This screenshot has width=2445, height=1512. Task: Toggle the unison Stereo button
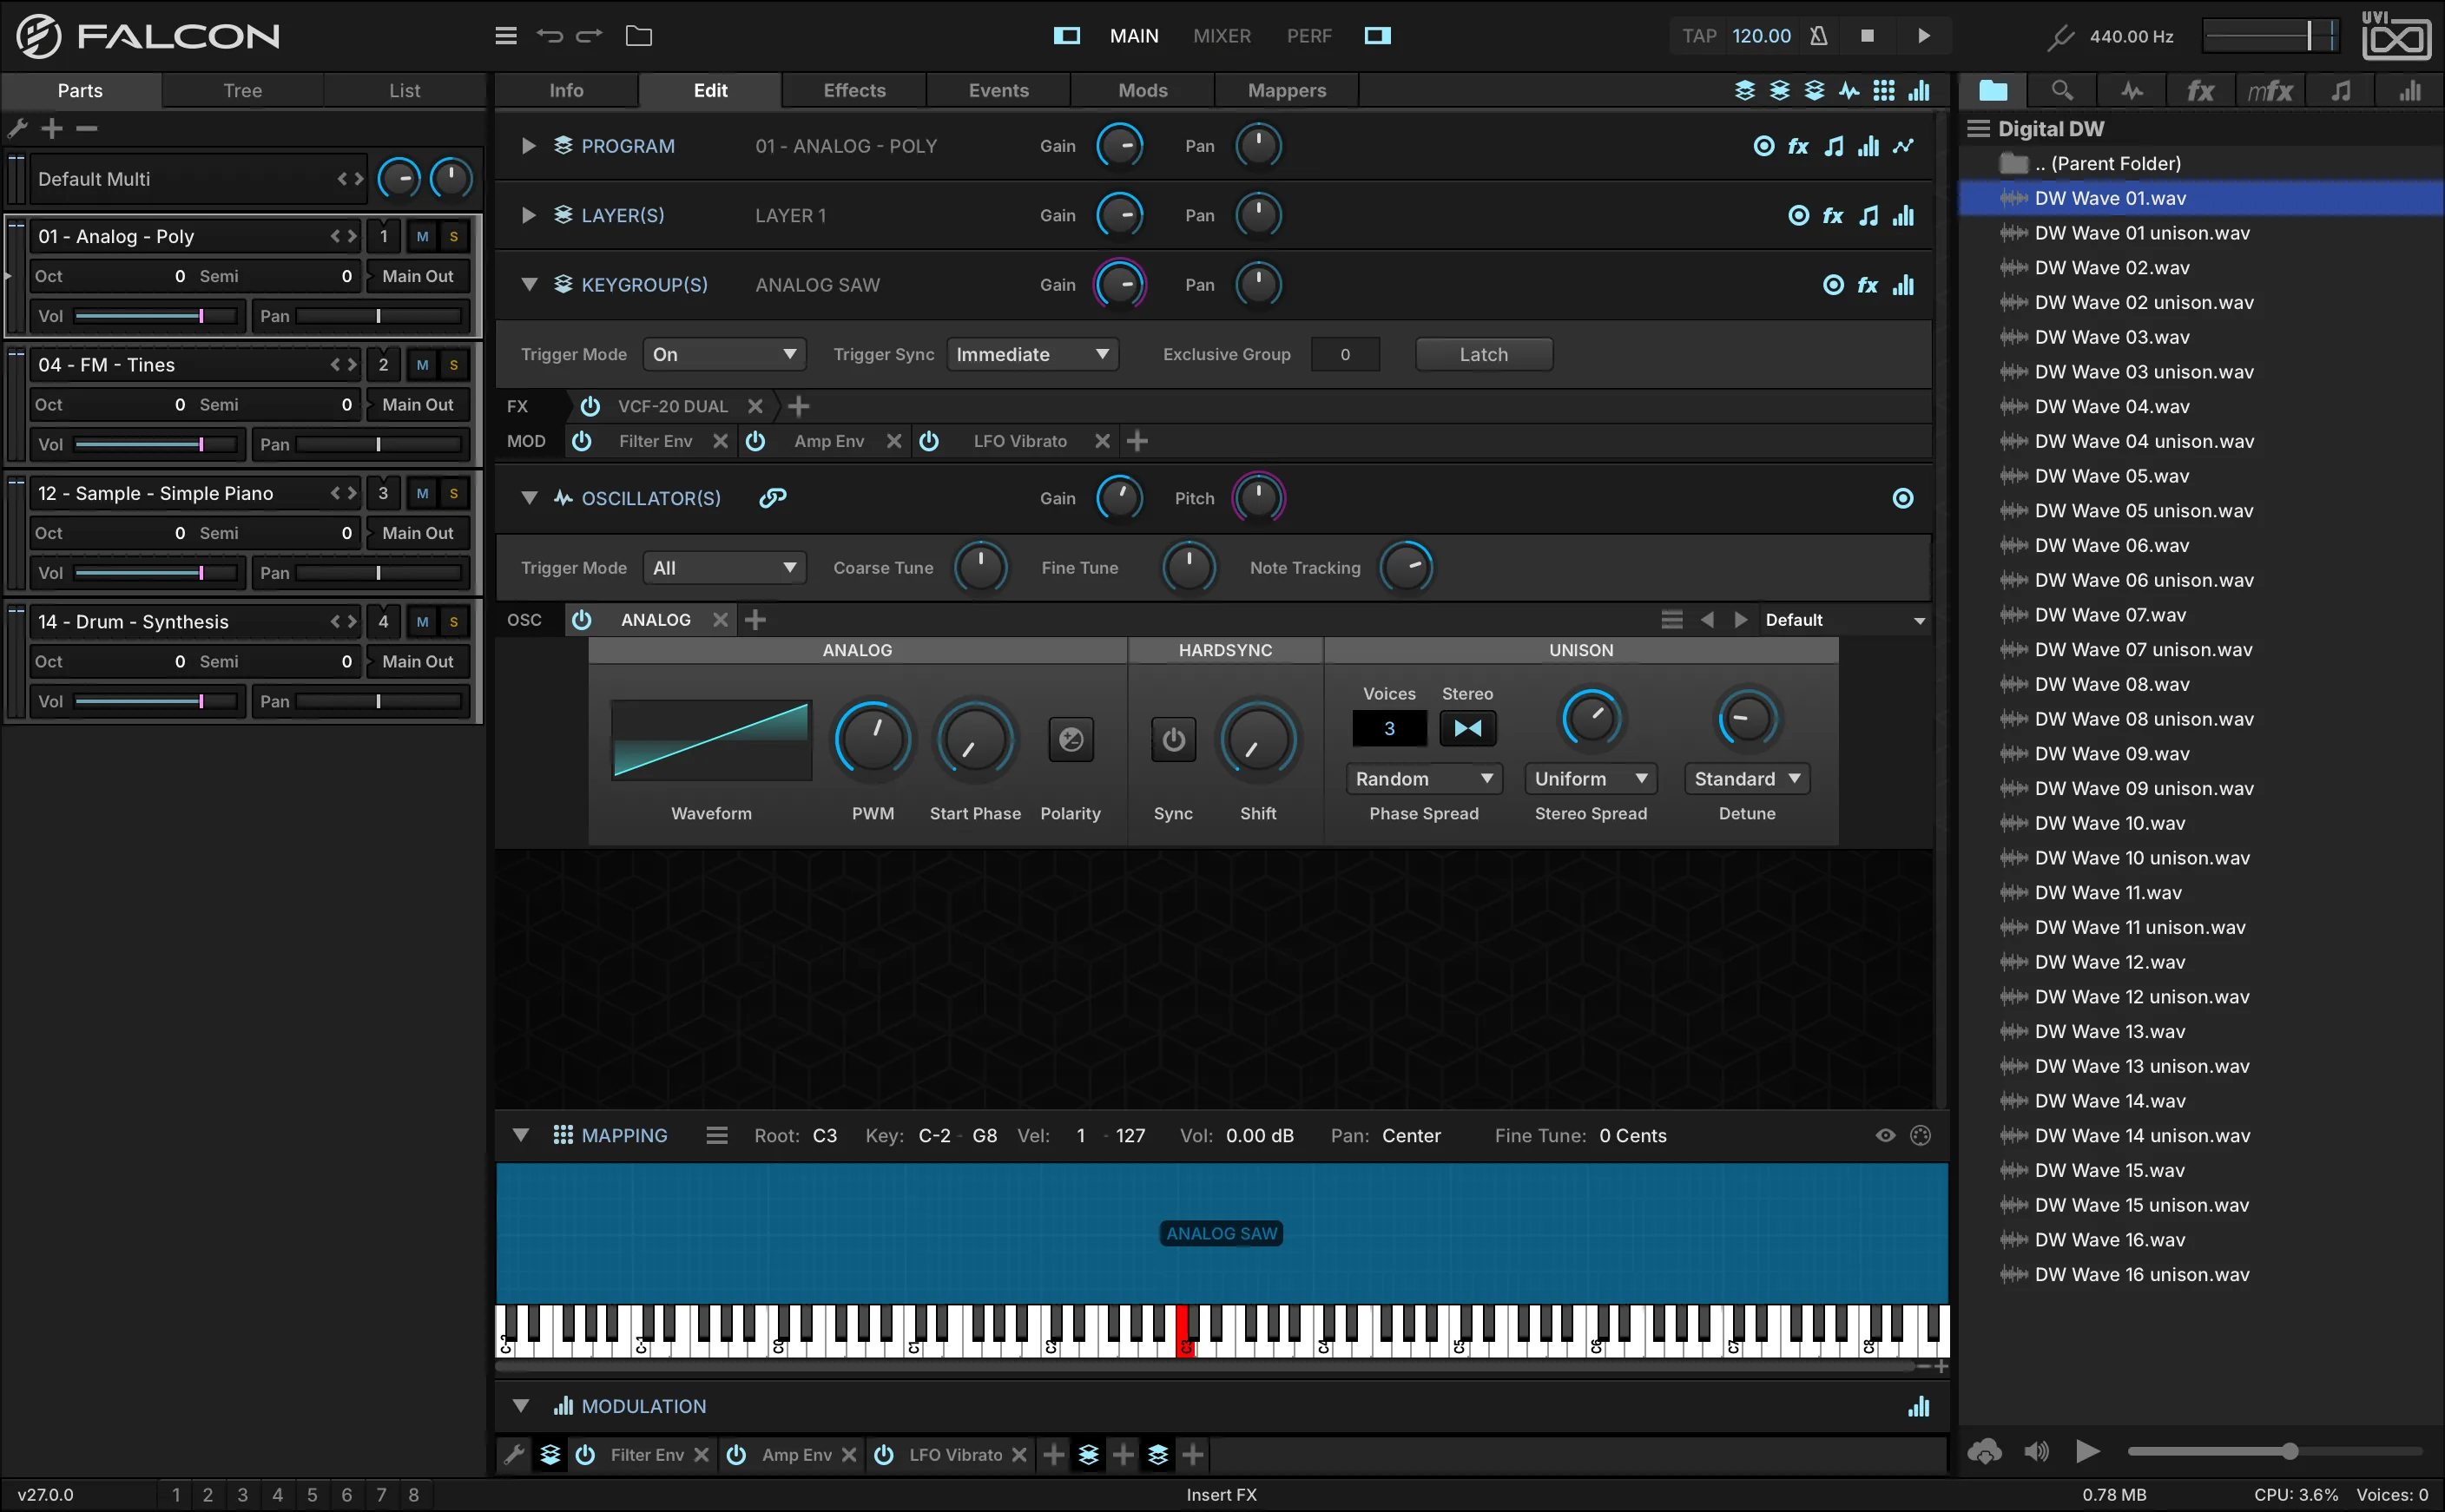click(1467, 728)
